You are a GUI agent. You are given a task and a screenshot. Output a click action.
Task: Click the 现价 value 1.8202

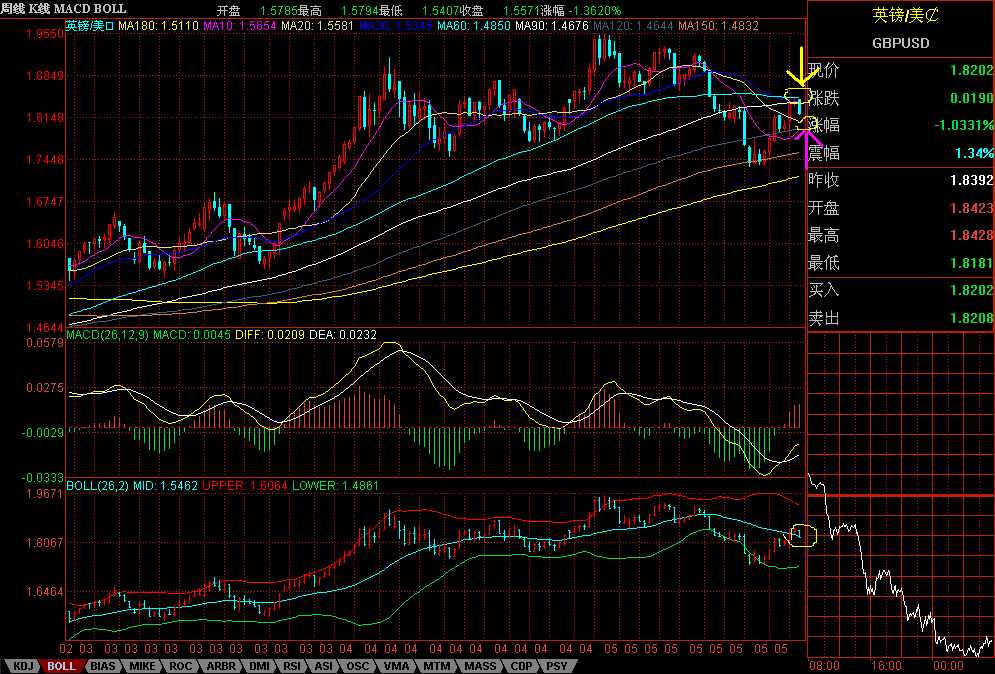click(x=972, y=70)
